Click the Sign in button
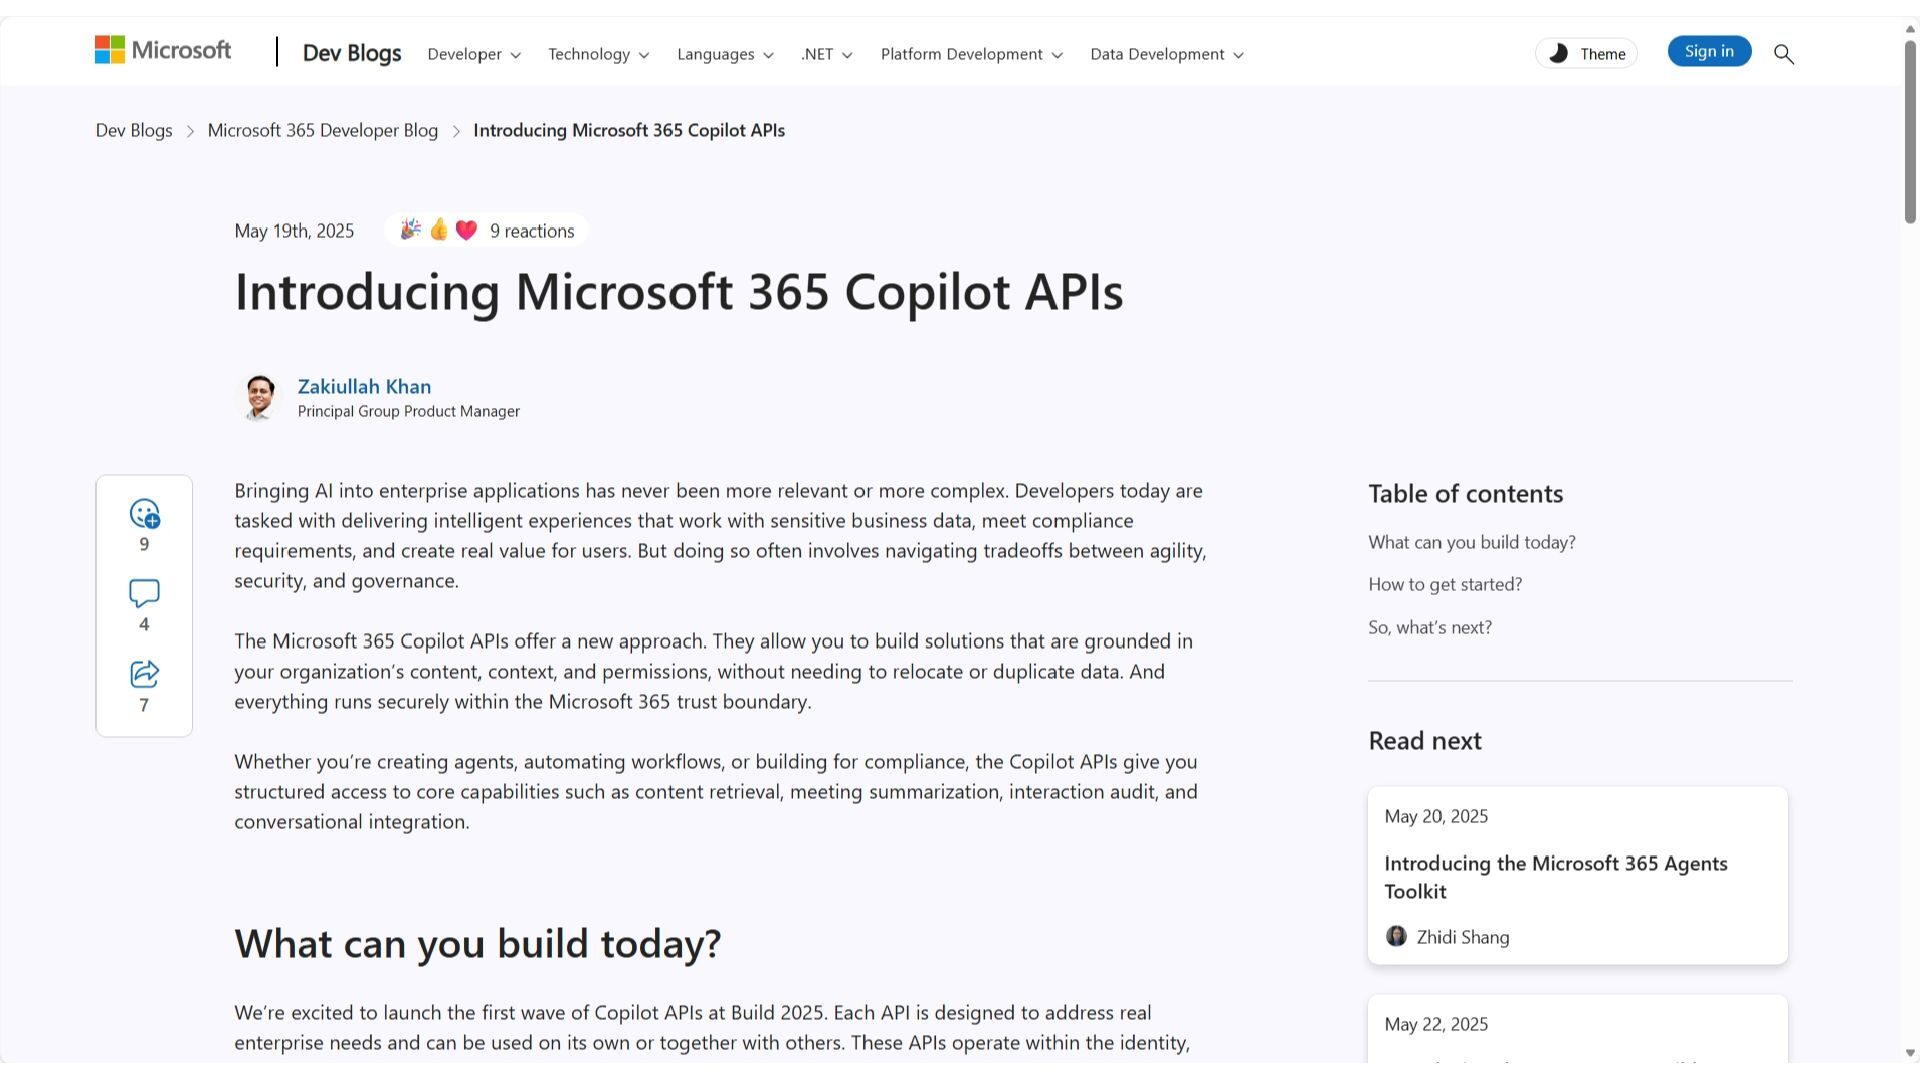Viewport: 1920px width, 1080px height. 1708,52
